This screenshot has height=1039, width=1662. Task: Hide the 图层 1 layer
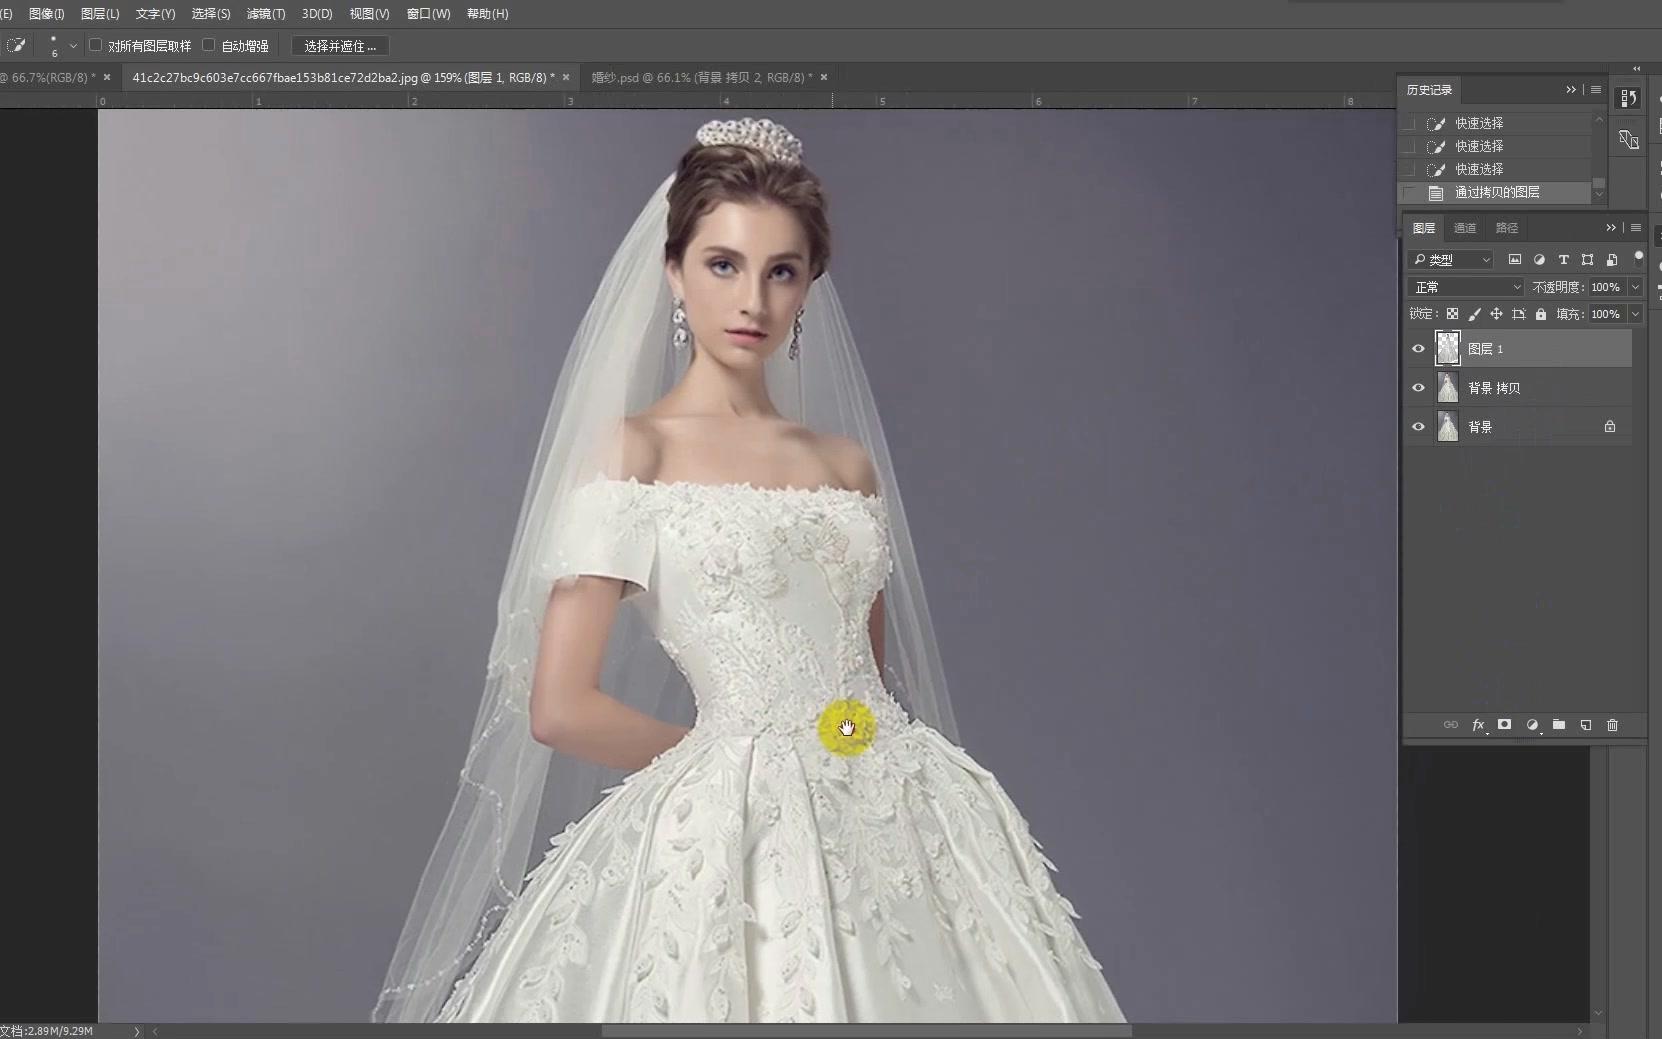pos(1418,349)
